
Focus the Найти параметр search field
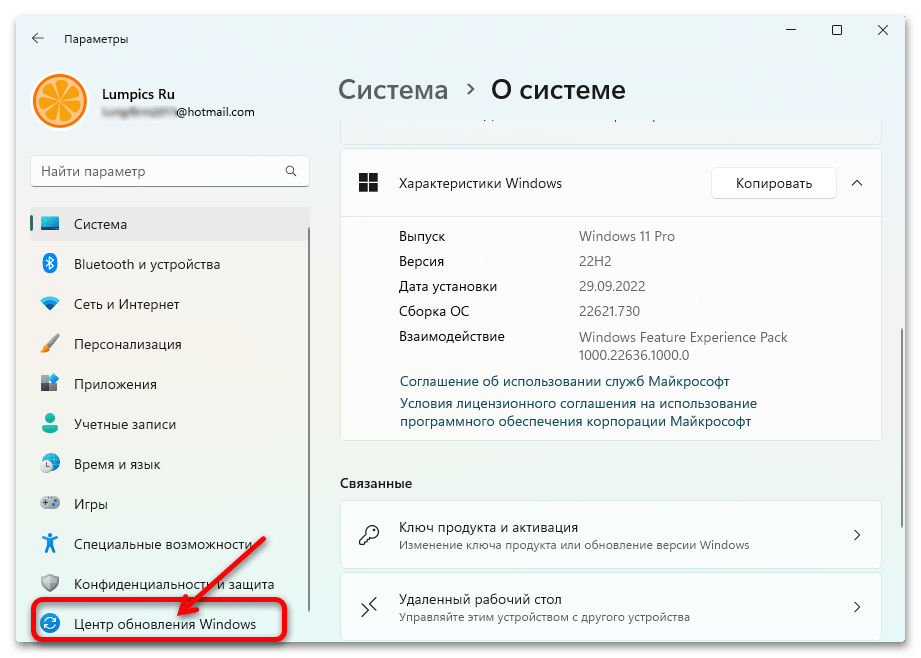tap(169, 172)
